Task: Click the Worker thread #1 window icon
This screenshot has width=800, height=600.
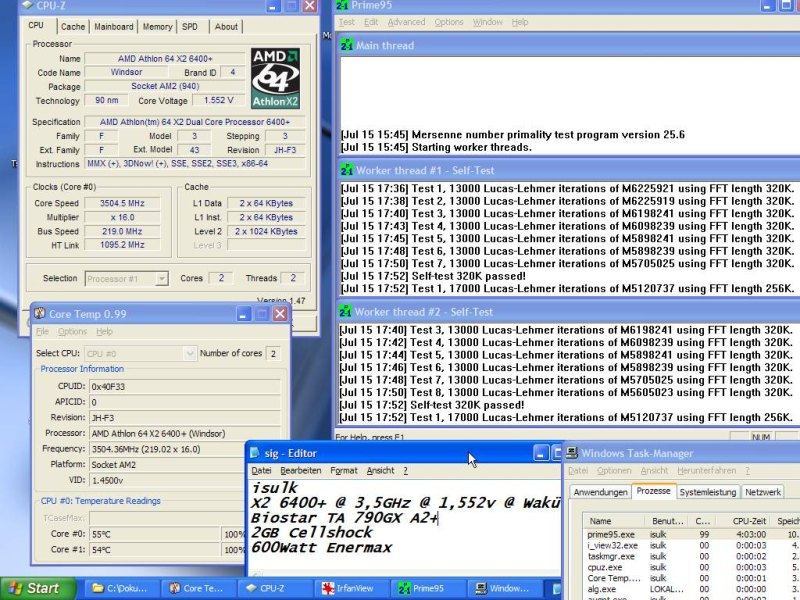Action: (347, 170)
